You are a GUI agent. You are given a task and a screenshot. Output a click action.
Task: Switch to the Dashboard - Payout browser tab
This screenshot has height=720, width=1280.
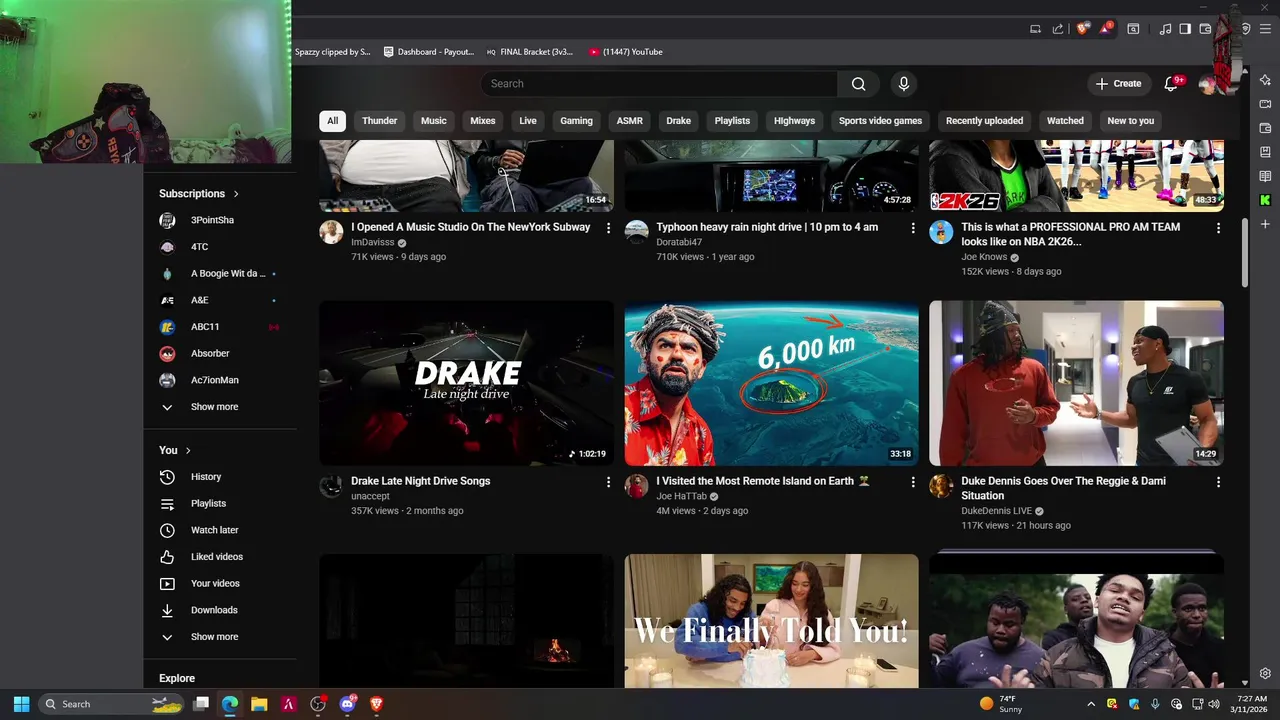pyautogui.click(x=429, y=52)
